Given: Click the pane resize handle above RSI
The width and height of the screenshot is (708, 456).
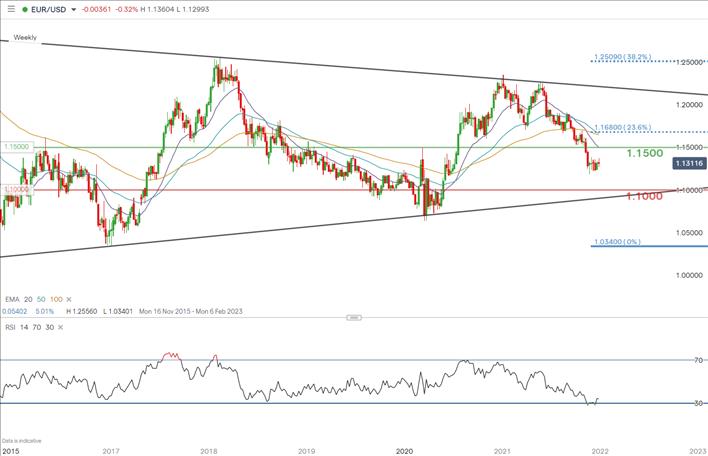Looking at the screenshot, I should [x=352, y=317].
